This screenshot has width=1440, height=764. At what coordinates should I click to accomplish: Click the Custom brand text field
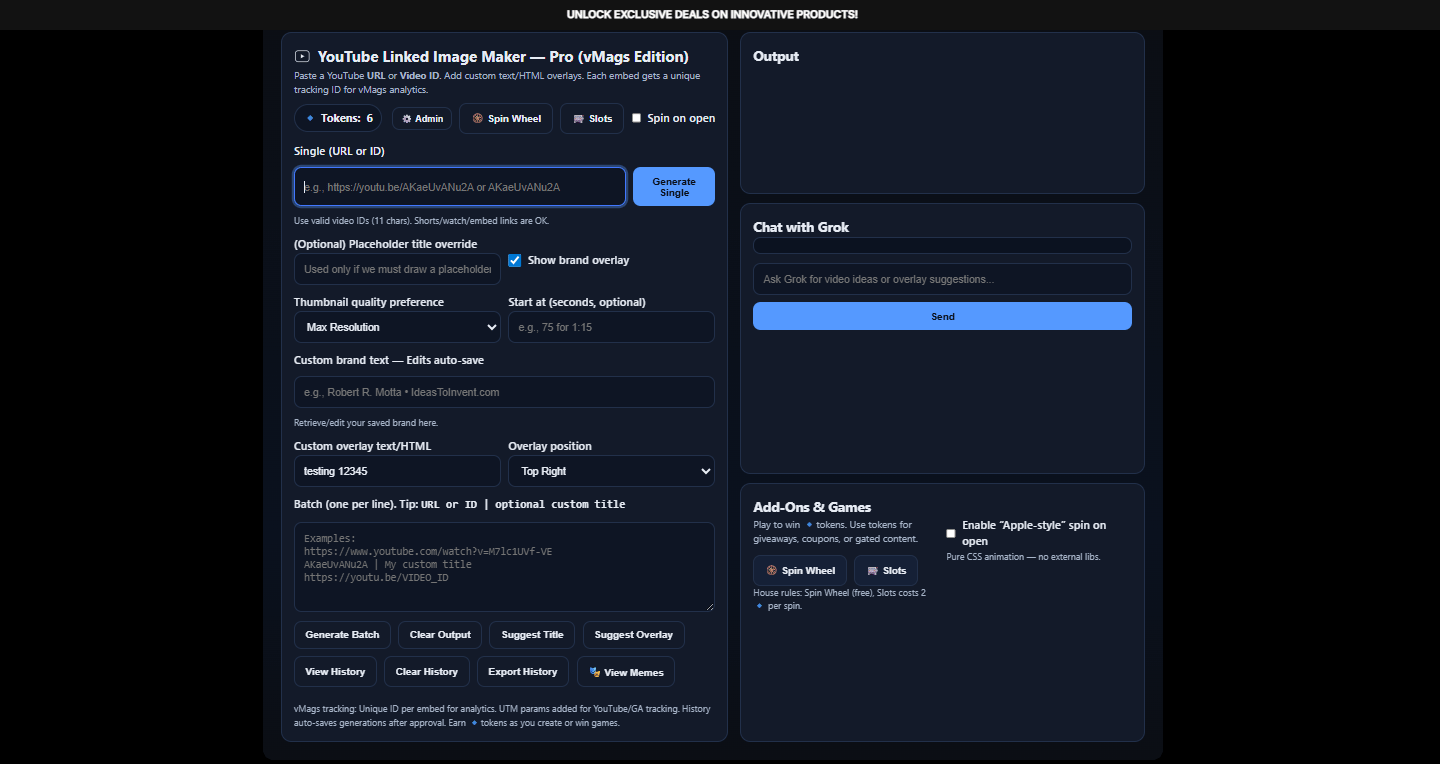tap(504, 392)
